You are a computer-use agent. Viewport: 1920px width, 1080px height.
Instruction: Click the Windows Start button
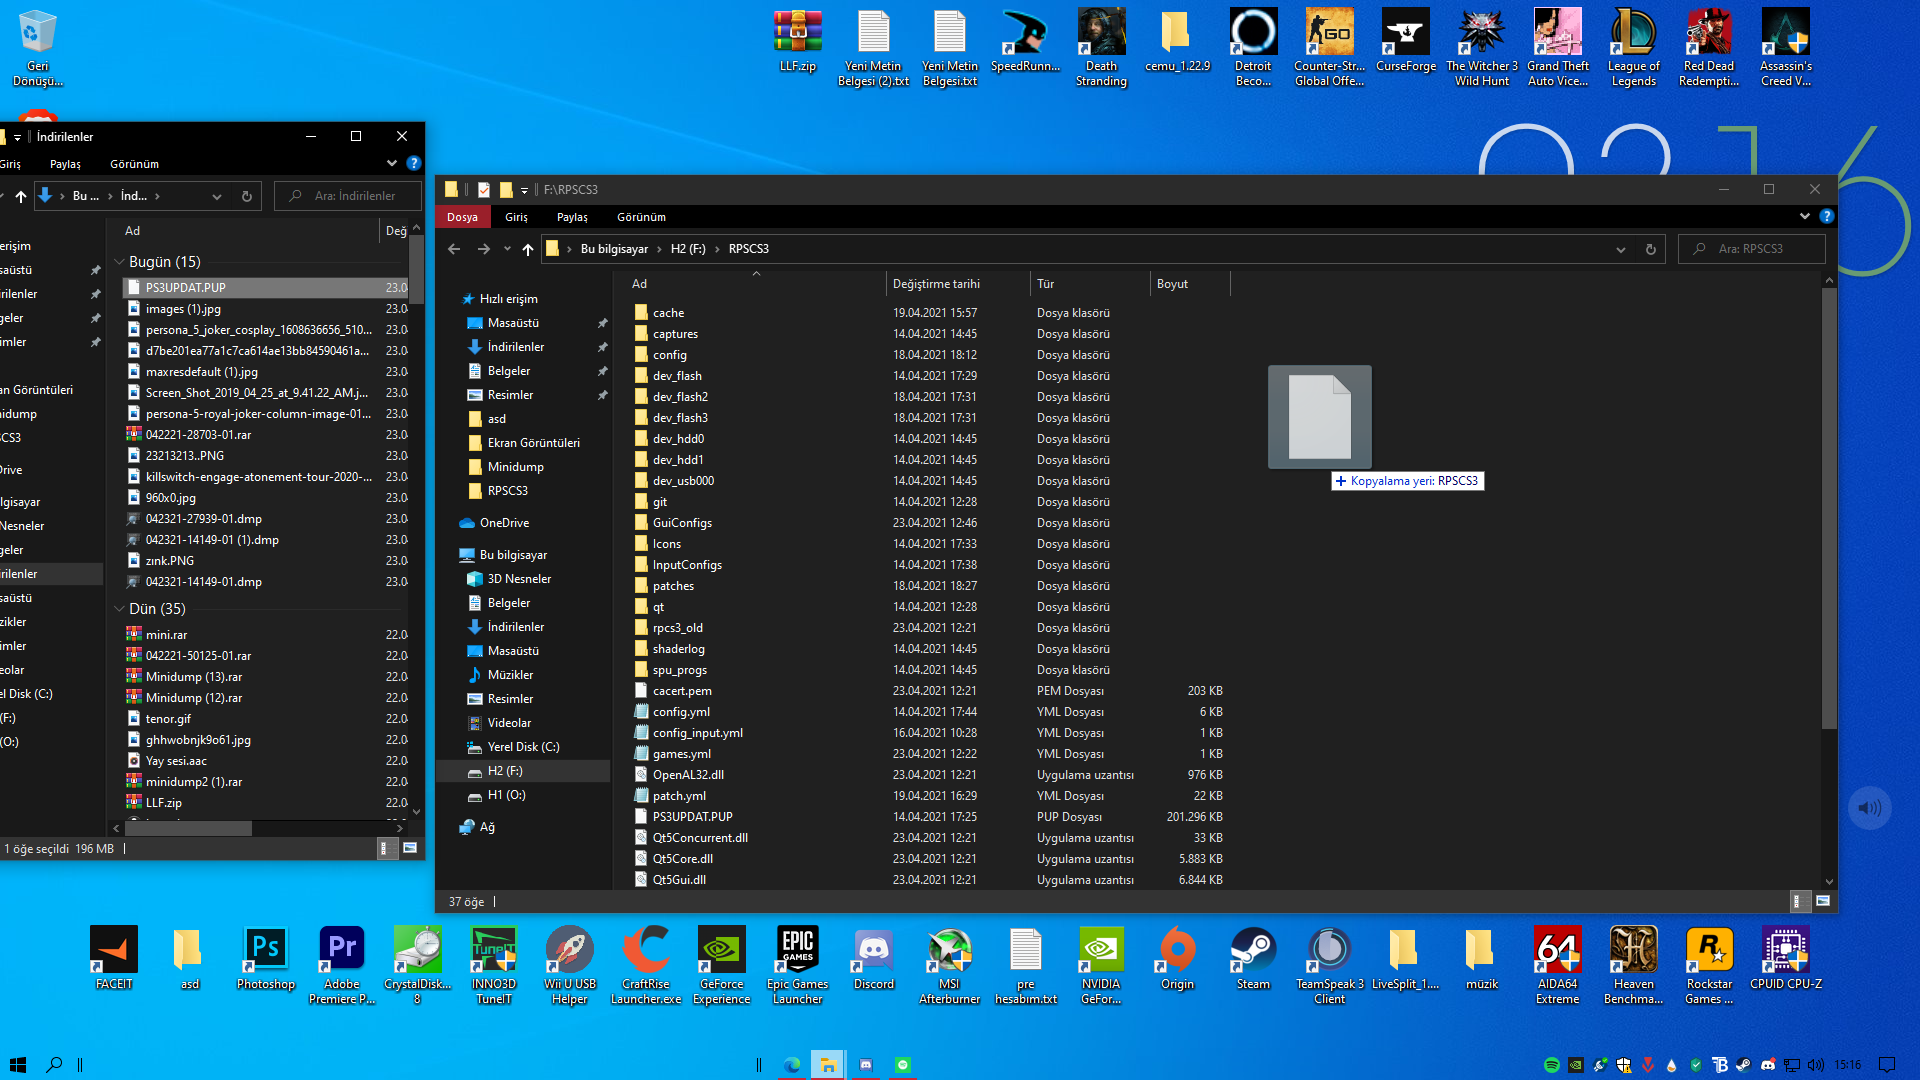17,1065
